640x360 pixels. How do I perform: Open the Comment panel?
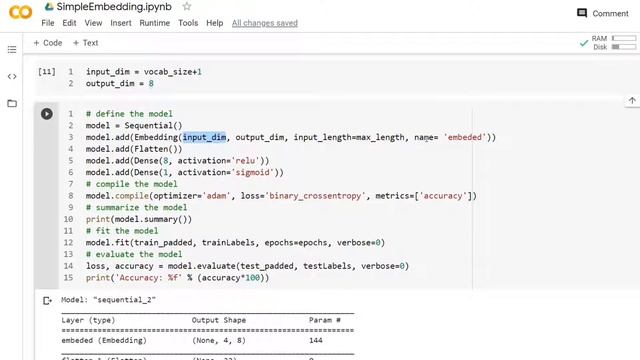(x=602, y=13)
